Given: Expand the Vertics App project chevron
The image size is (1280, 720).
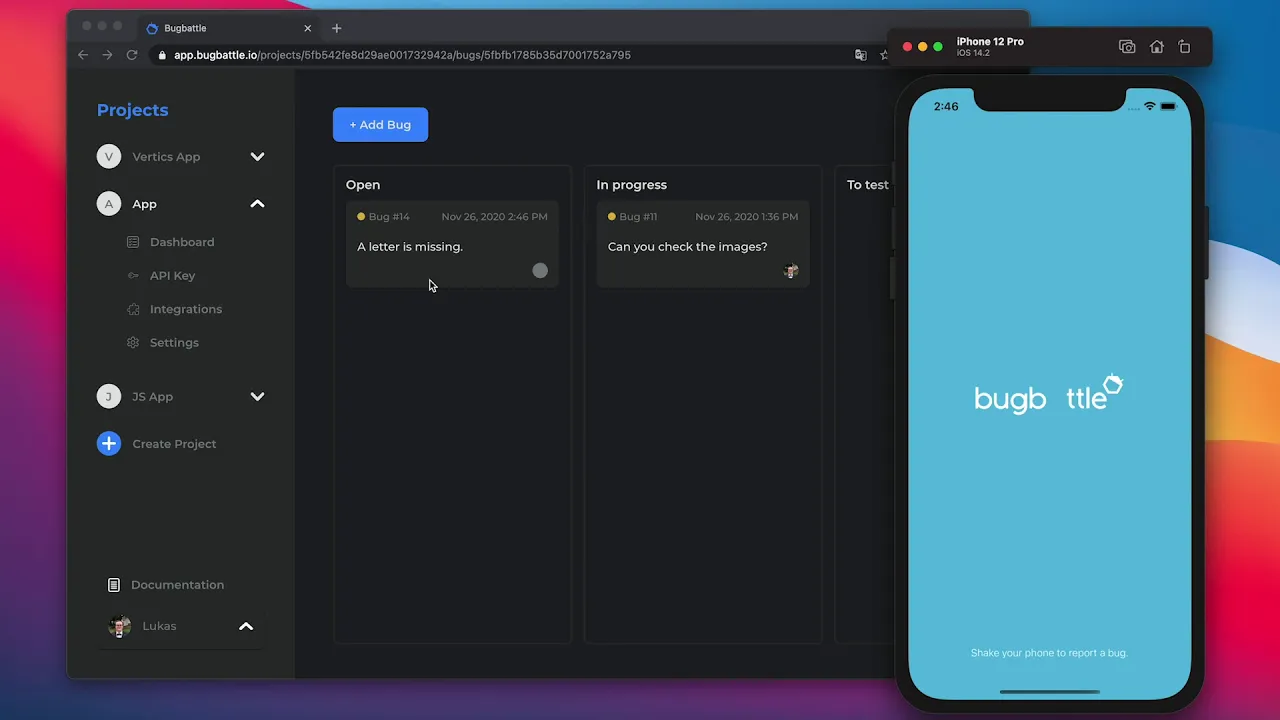Looking at the screenshot, I should 257,157.
